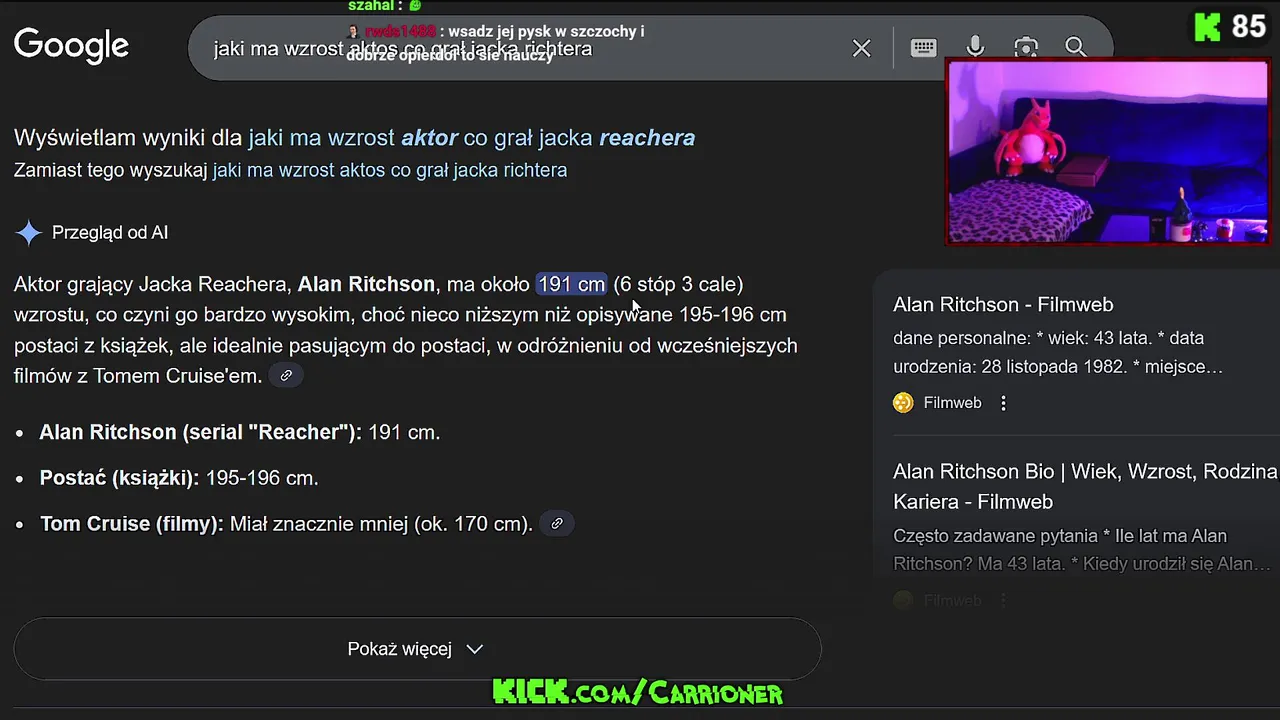
Task: Click the Filmweb favicon under first result
Action: tap(903, 403)
